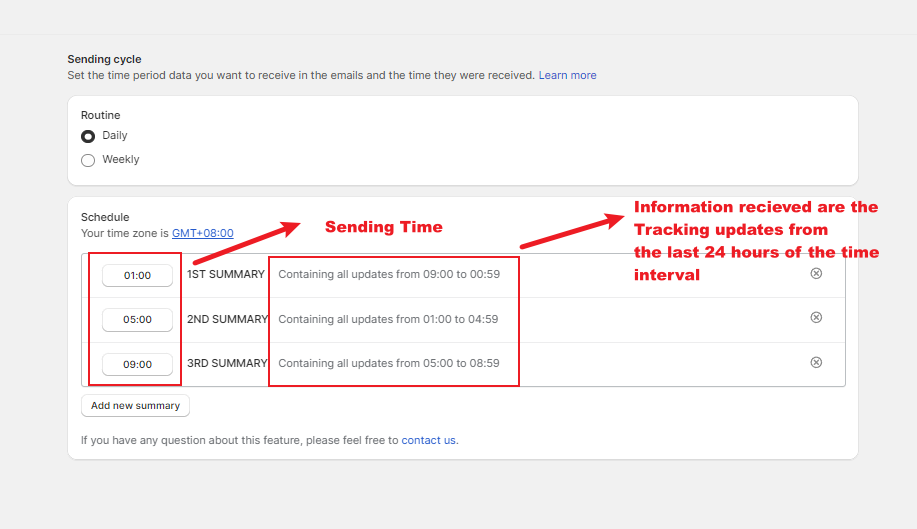This screenshot has width=917, height=529.
Task: Select the Weekly routine option
Action: click(x=88, y=160)
